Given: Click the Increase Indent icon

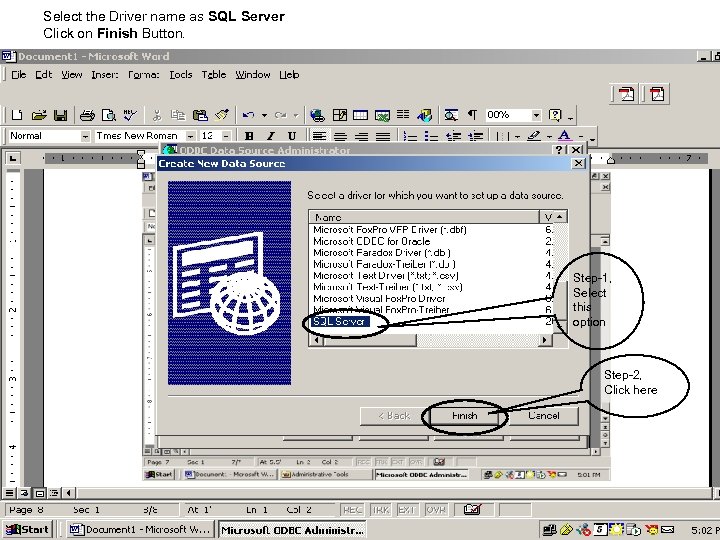Looking at the screenshot, I should pyautogui.click(x=475, y=136).
